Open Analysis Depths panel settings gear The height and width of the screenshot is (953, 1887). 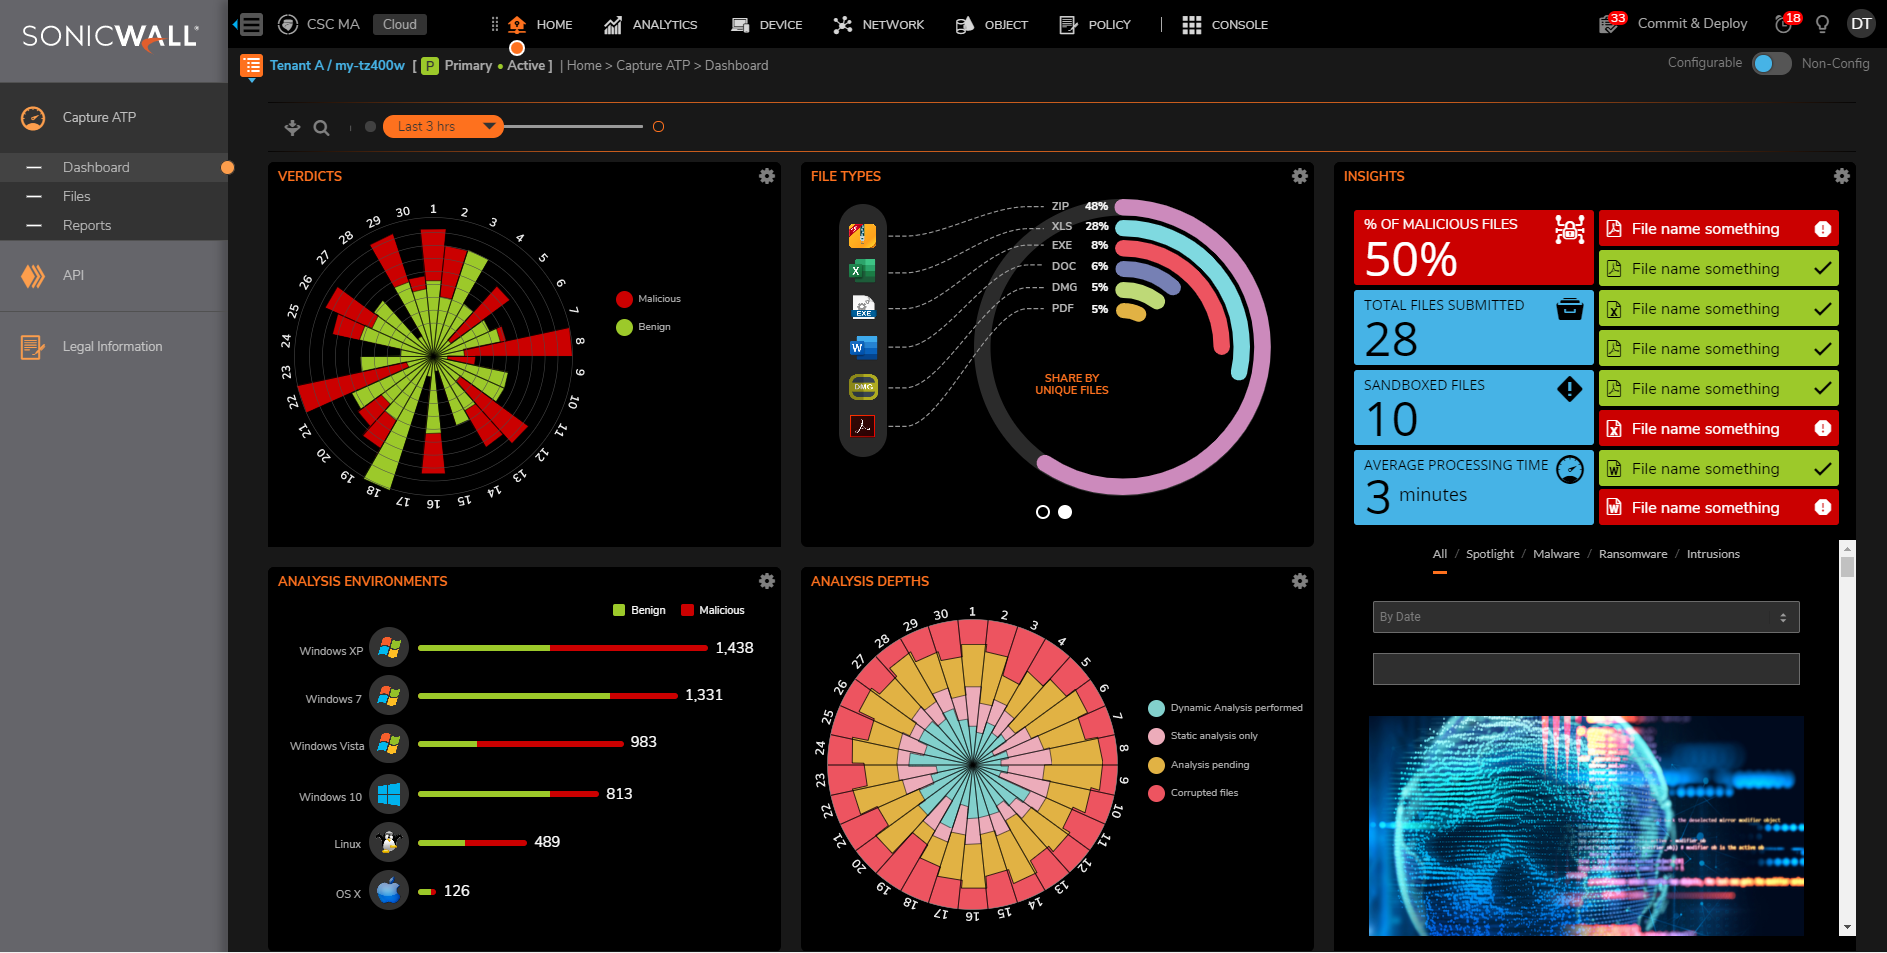pyautogui.click(x=1300, y=581)
